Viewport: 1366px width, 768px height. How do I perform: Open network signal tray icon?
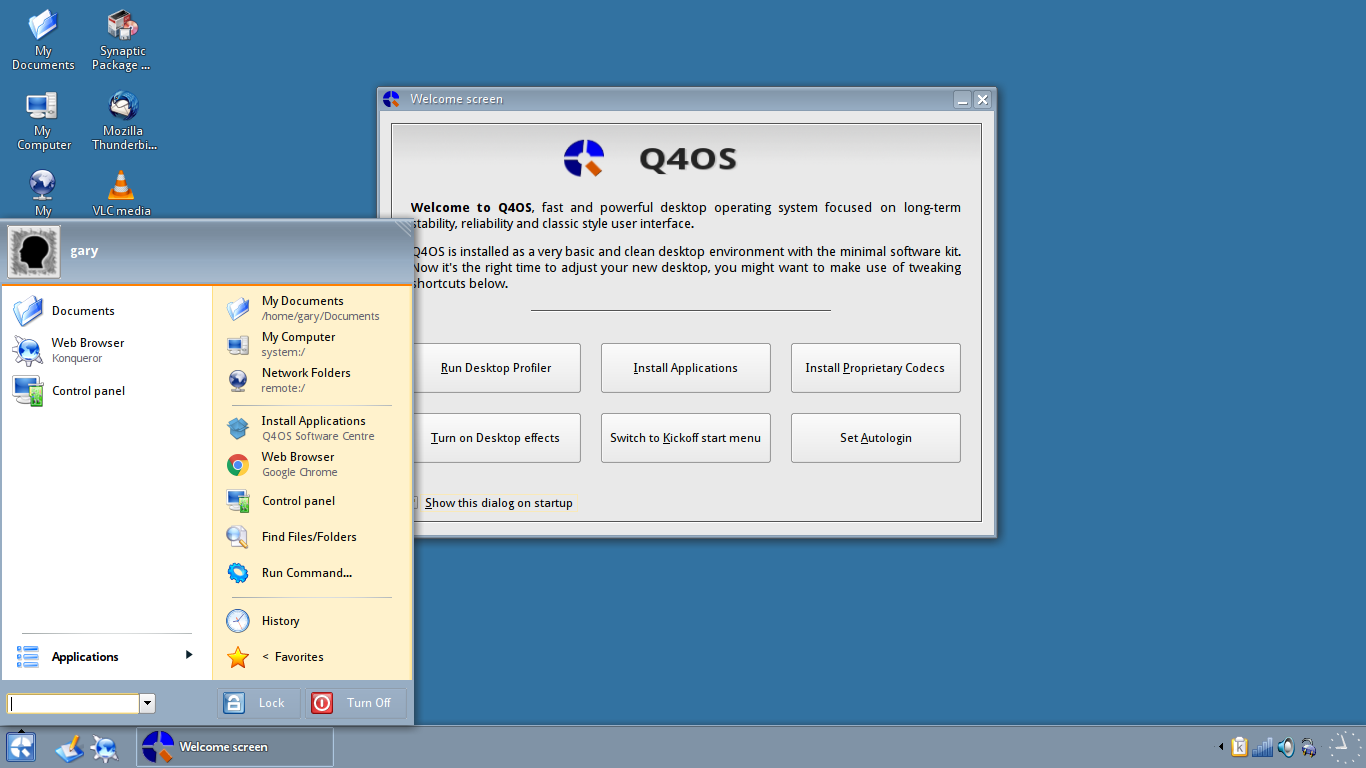1262,747
